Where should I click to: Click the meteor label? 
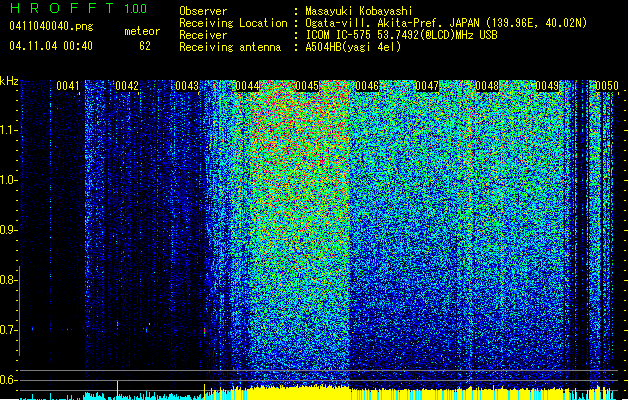[x=142, y=31]
